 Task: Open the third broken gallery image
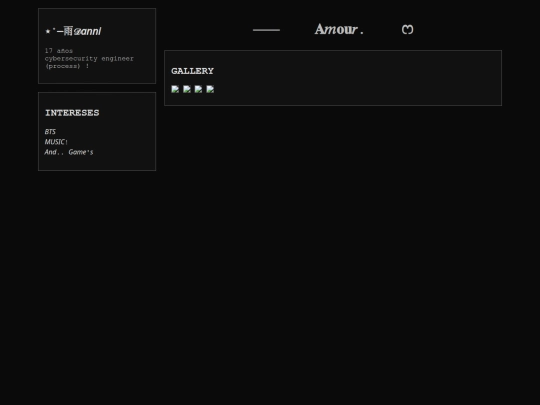click(198, 89)
